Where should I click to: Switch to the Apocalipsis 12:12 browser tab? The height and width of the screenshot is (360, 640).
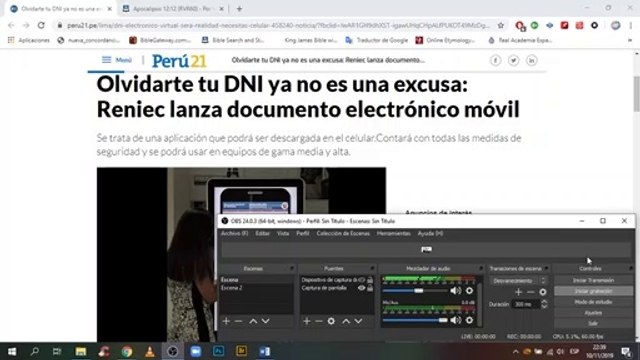coord(171,9)
